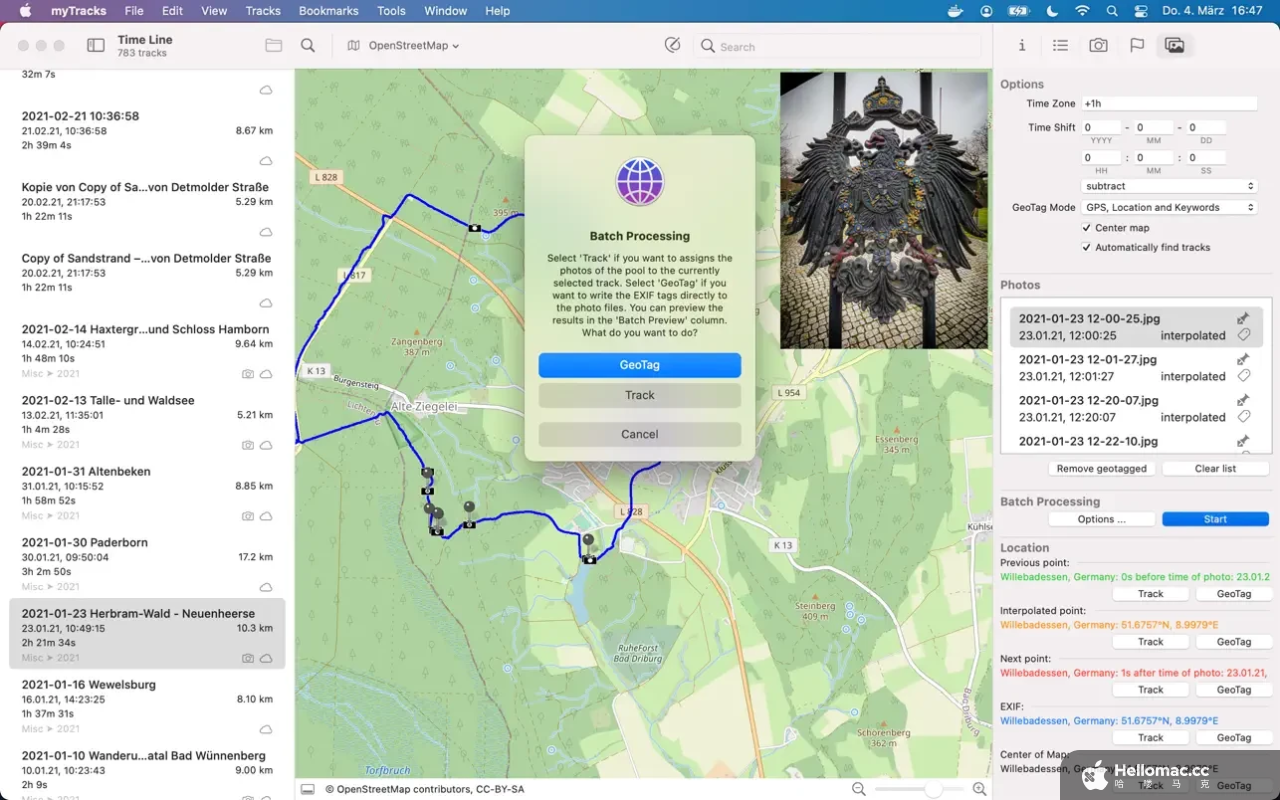Cancel the Batch Processing dialog
The image size is (1280, 800).
click(640, 434)
